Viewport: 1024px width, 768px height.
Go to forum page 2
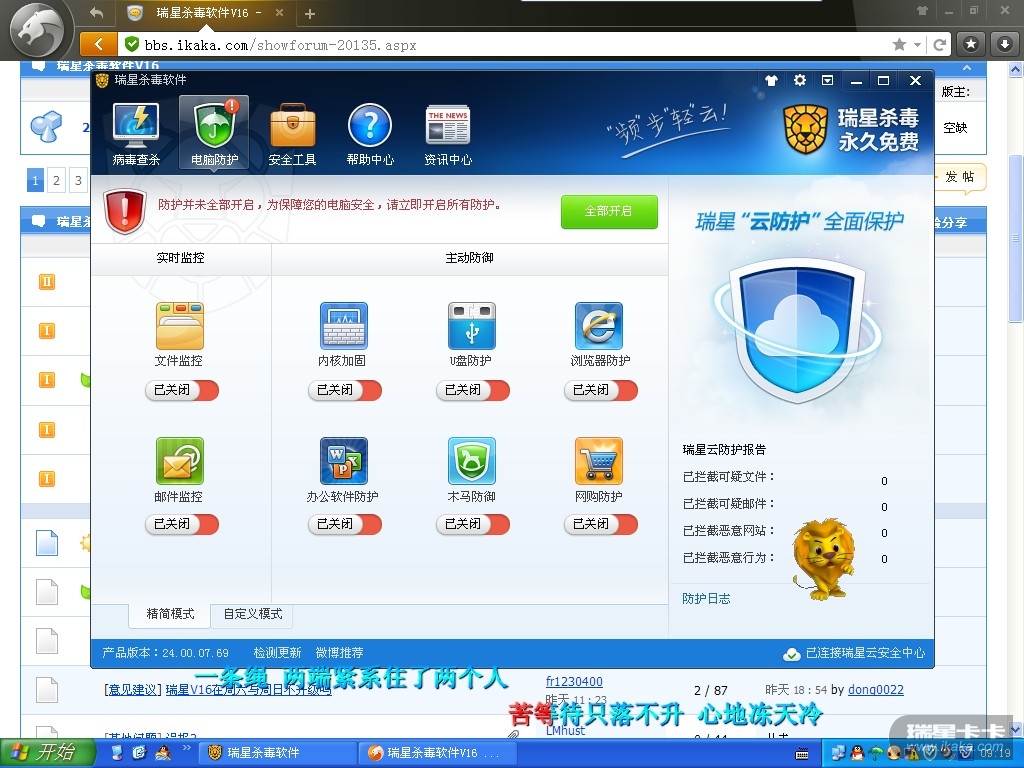(x=56, y=180)
